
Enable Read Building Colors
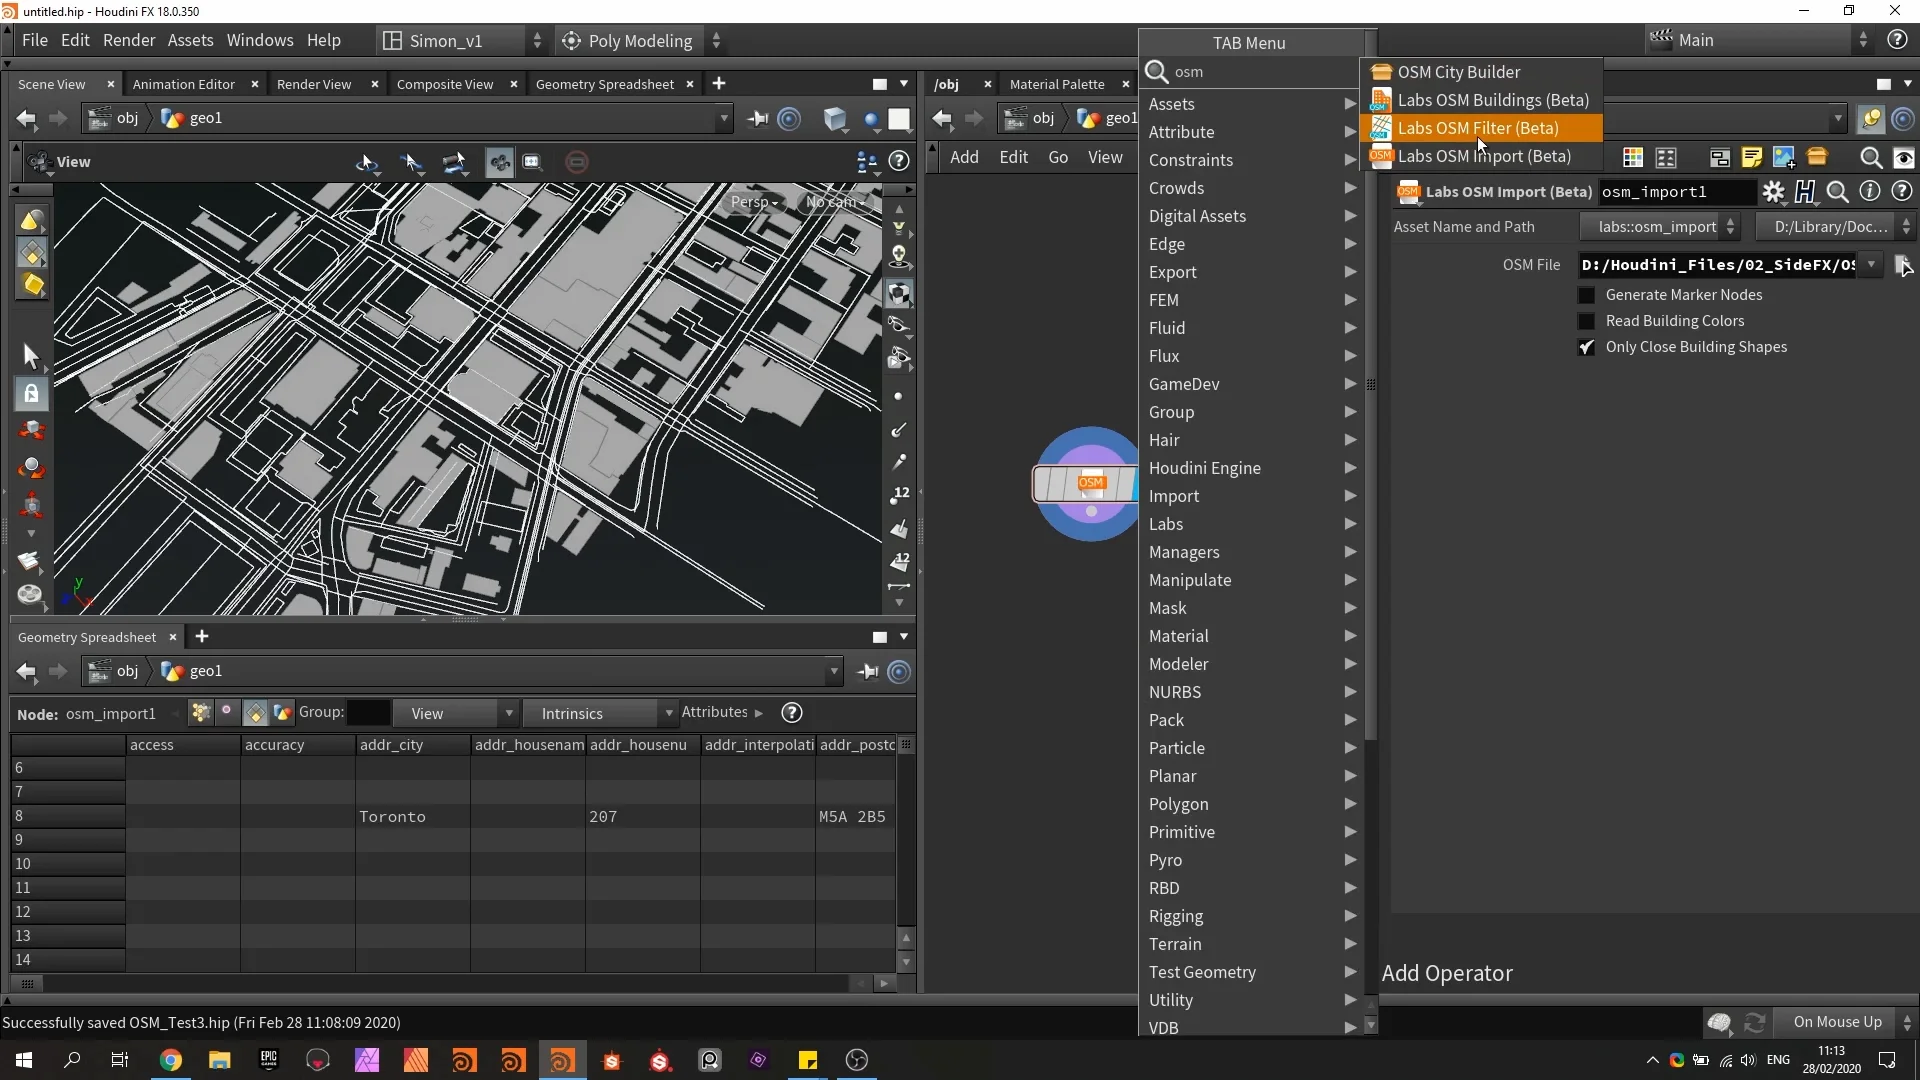coord(1587,321)
